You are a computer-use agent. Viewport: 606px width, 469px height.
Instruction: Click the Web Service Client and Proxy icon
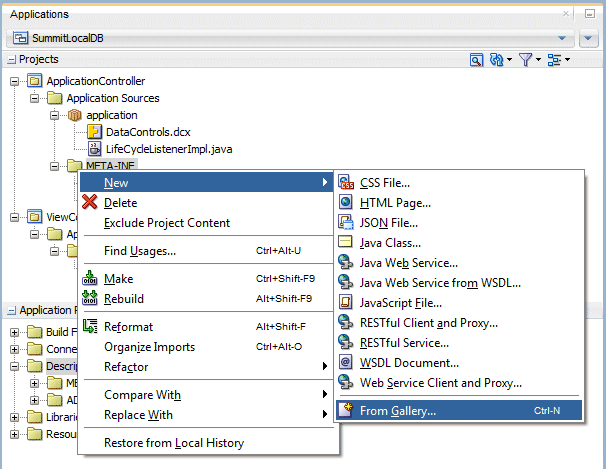pyautogui.click(x=346, y=382)
